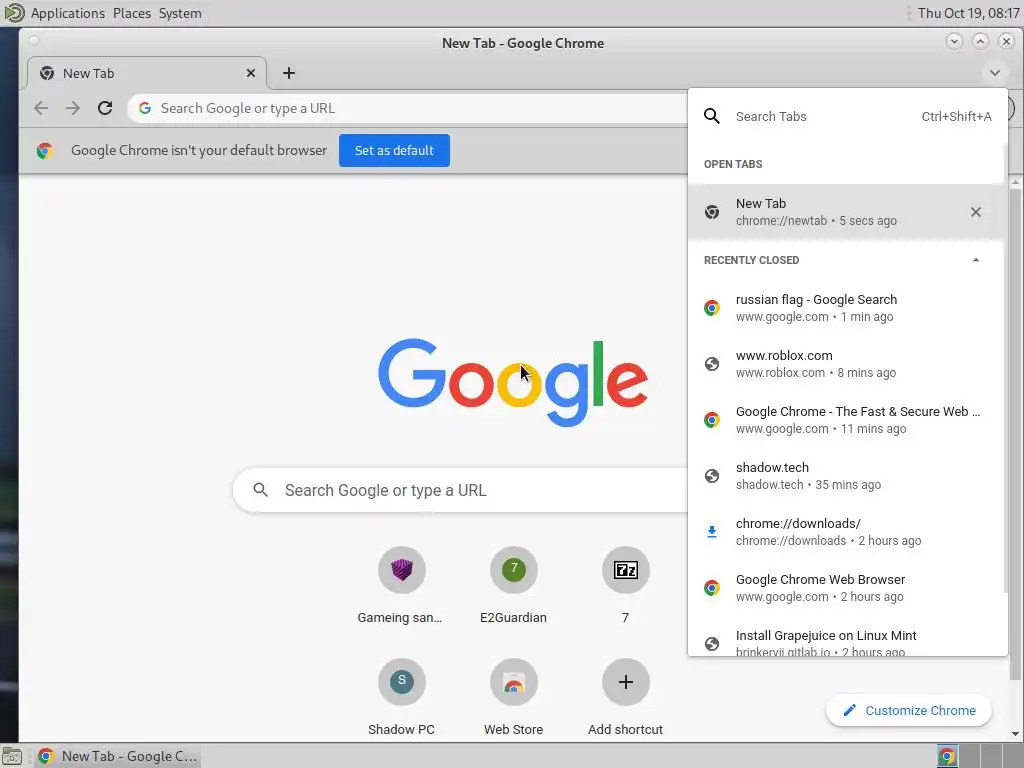Click the window menu button in title bar
The height and width of the screenshot is (768, 1024).
[34, 42]
